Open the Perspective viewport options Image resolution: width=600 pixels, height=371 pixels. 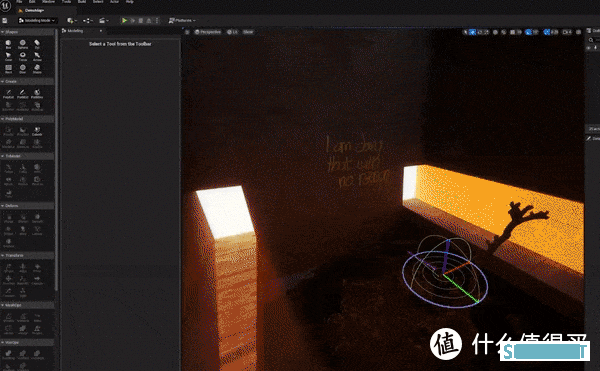tap(208, 32)
